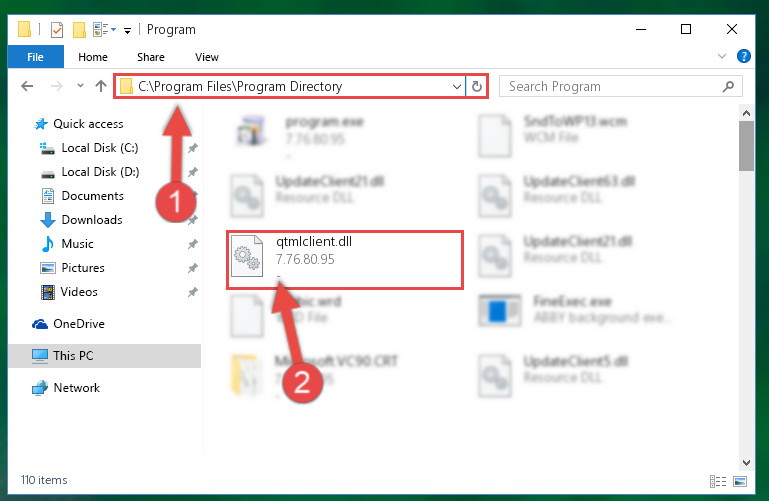Click pin icon beside Videos
Image resolution: width=769 pixels, height=501 pixels.
(193, 292)
